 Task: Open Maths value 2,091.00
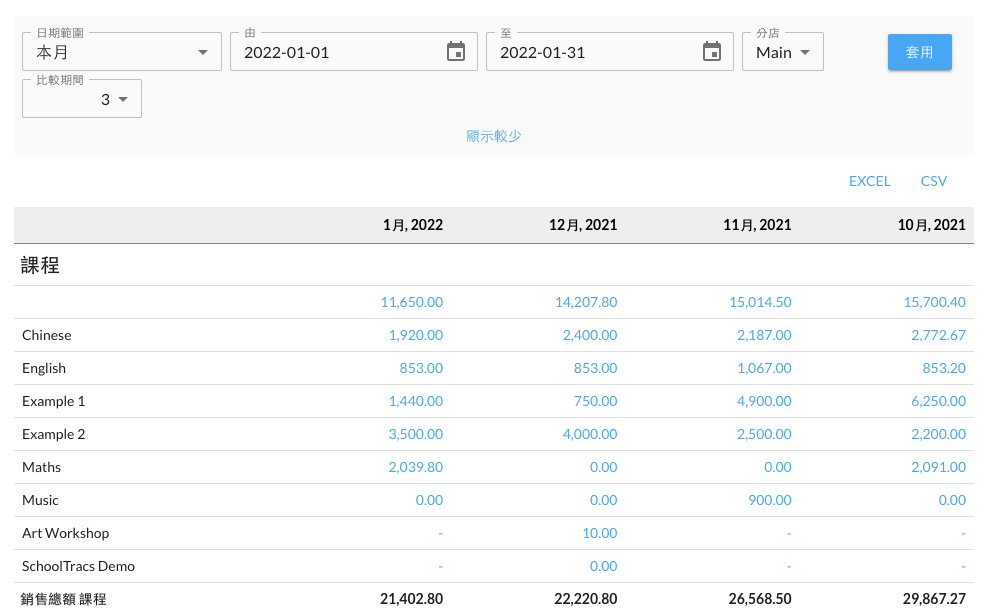(938, 467)
